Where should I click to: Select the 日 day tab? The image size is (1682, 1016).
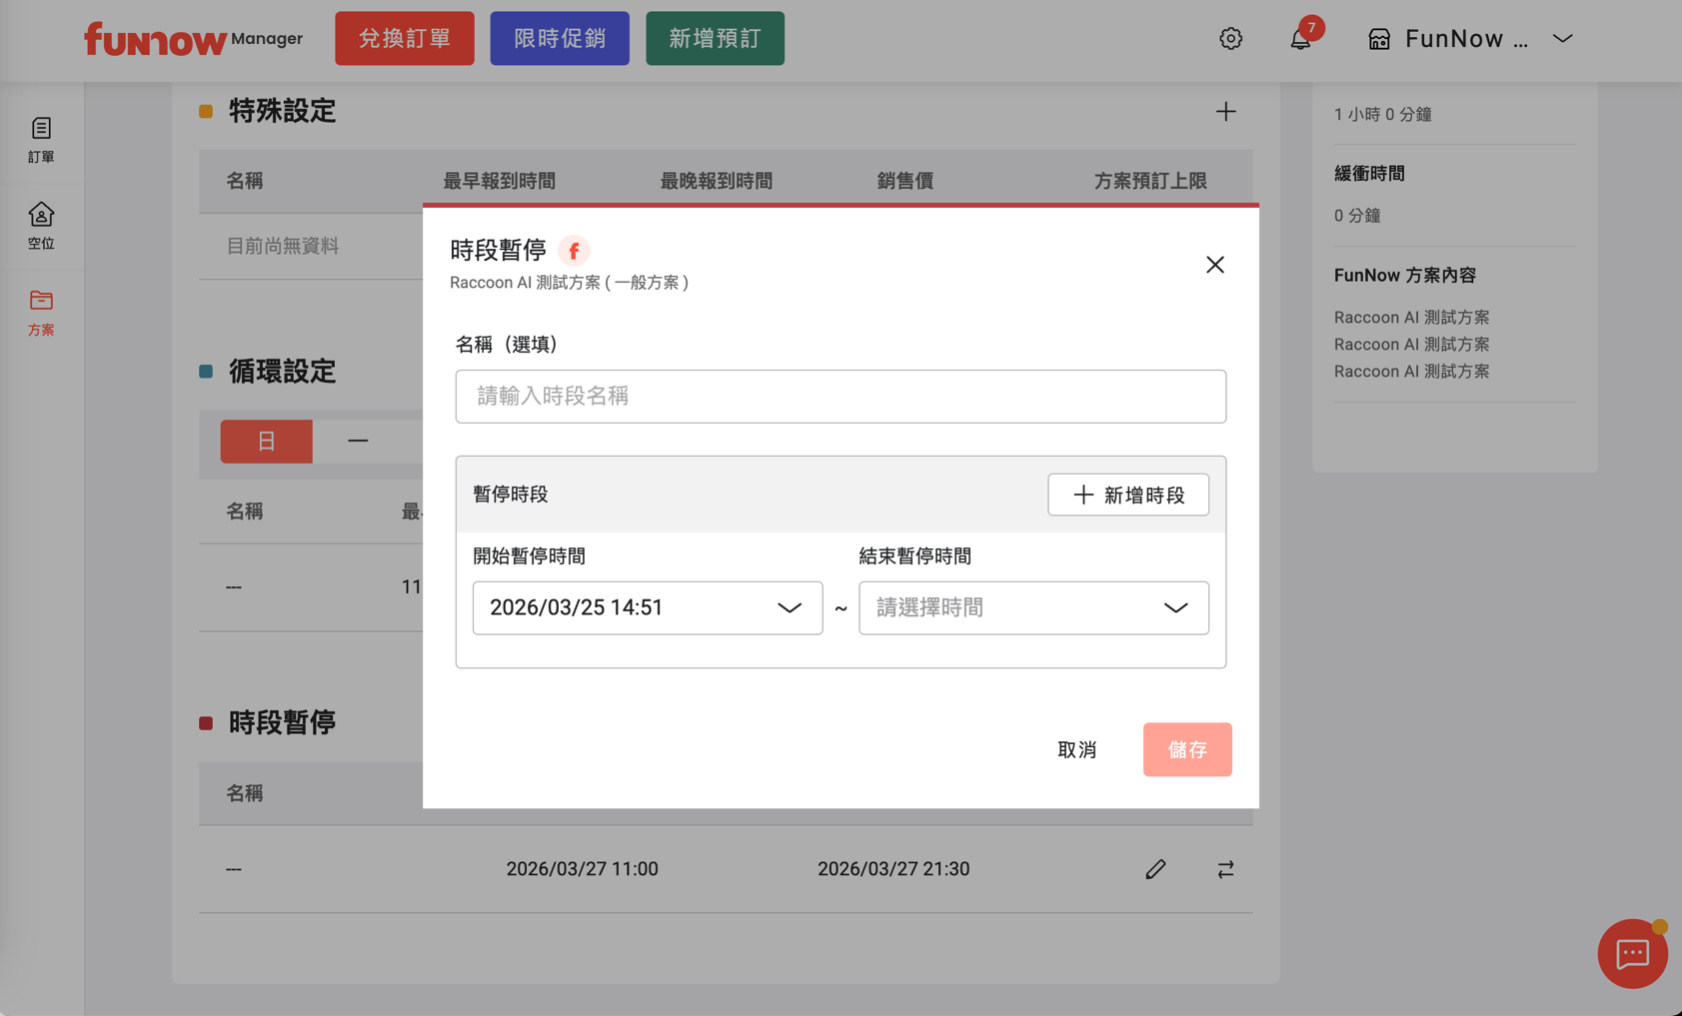click(266, 441)
